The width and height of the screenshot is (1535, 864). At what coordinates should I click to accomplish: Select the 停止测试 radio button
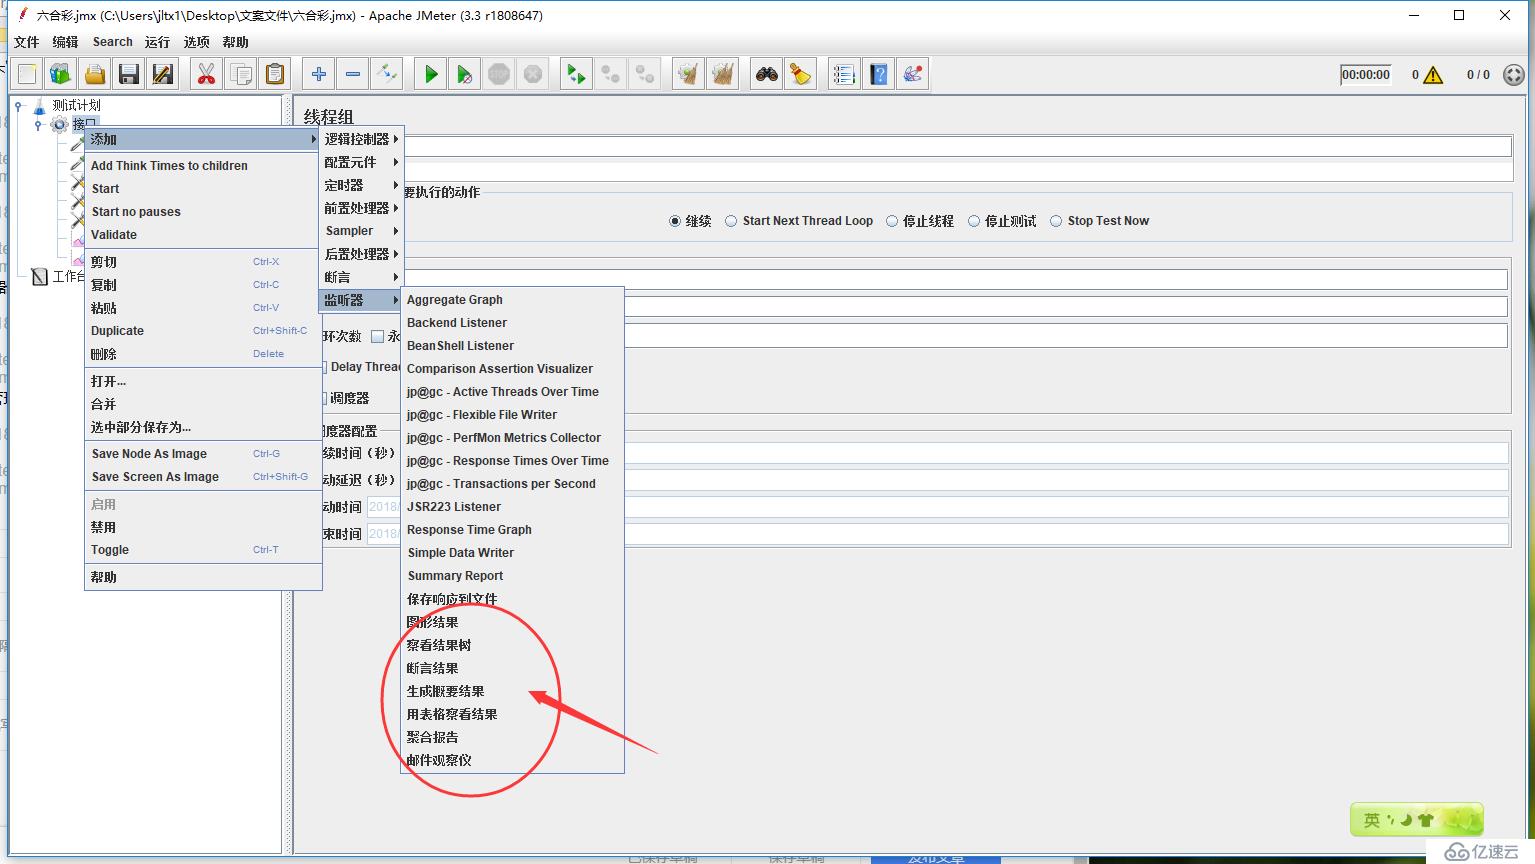click(974, 221)
